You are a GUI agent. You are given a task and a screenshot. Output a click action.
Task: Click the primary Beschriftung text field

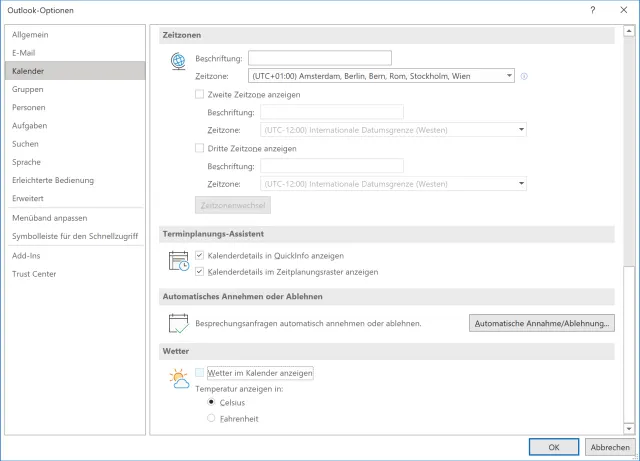click(319, 58)
